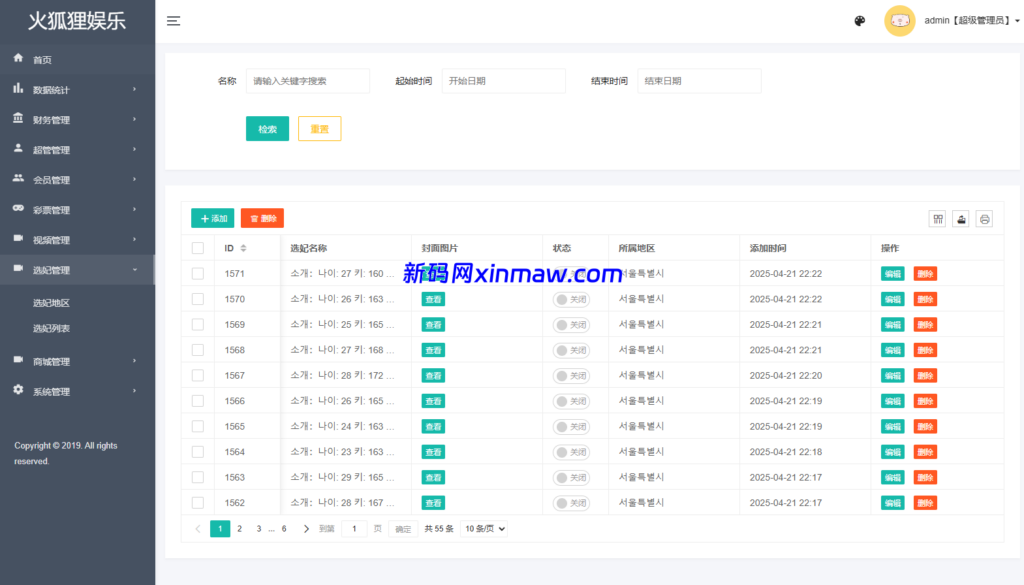Check the row with ID 1562
1024x585 pixels.
(198, 503)
